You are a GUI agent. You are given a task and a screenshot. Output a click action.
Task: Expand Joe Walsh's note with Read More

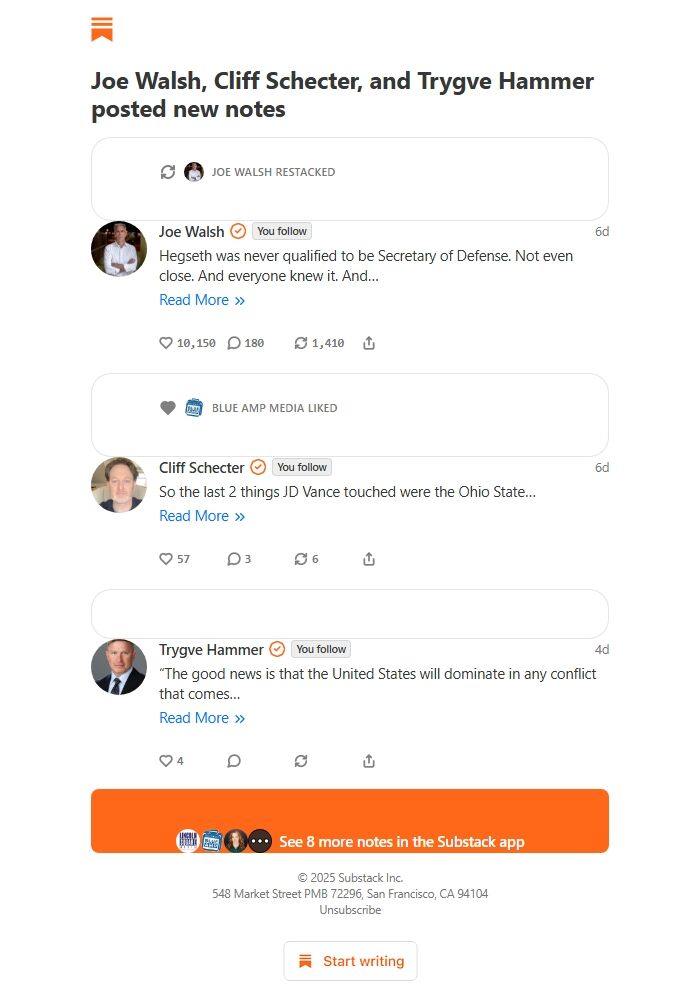click(x=202, y=300)
